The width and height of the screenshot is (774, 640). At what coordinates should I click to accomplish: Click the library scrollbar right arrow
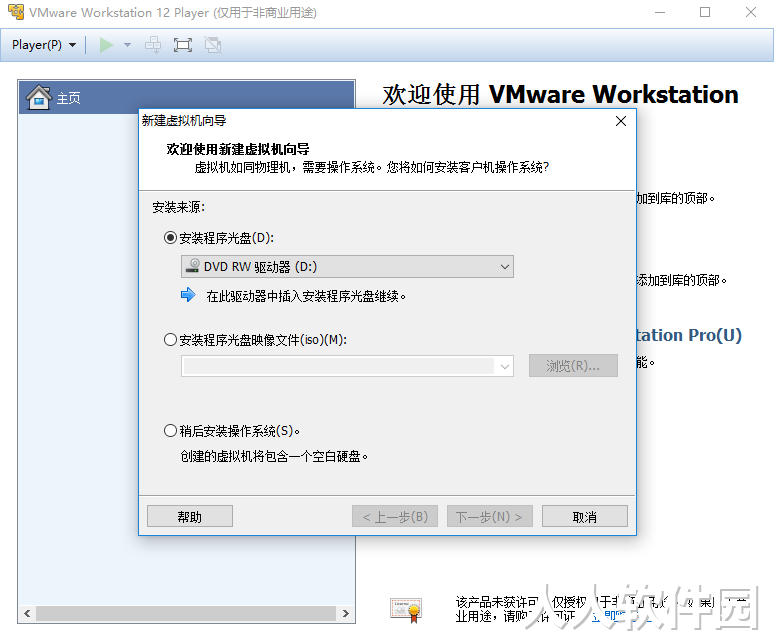point(346,613)
